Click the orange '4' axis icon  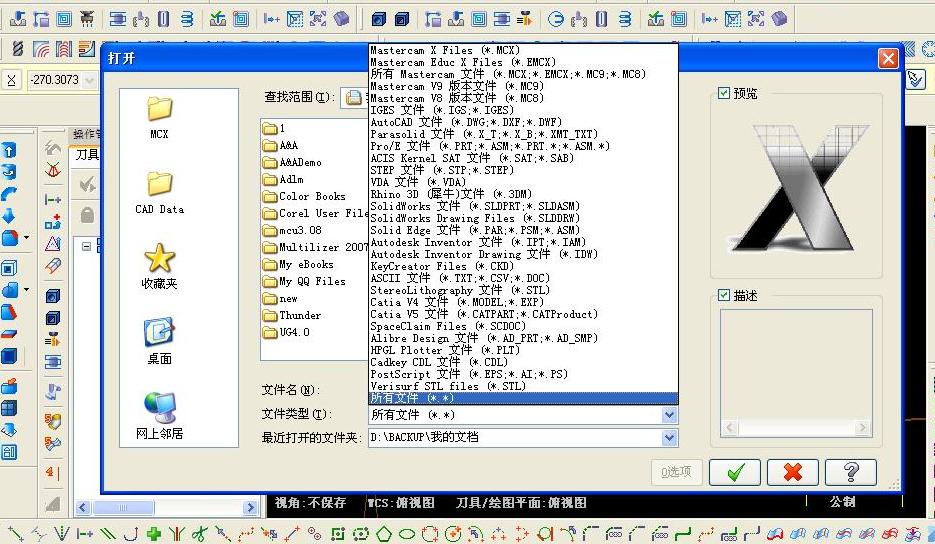pos(52,473)
